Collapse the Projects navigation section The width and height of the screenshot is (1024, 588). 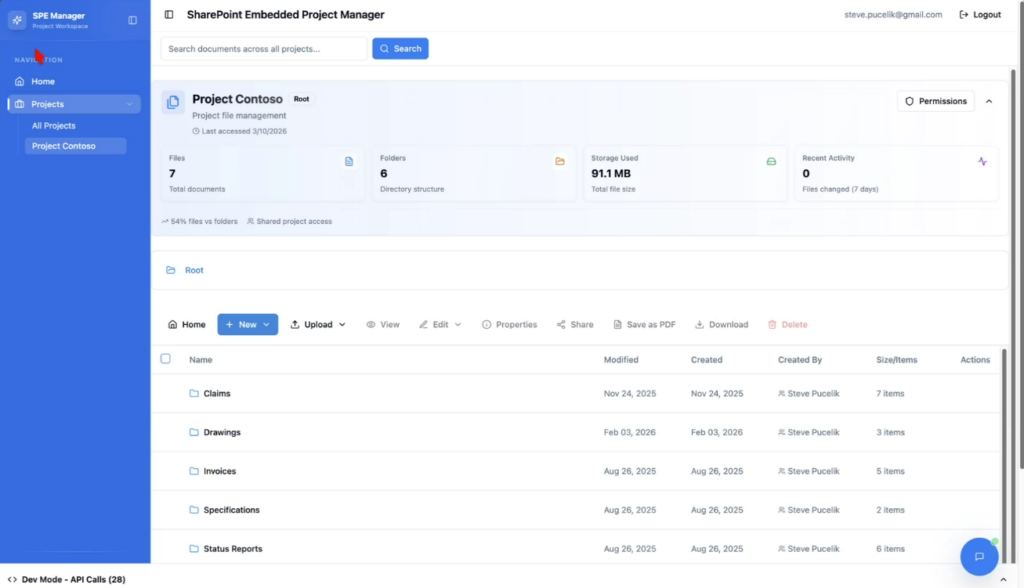coord(130,104)
